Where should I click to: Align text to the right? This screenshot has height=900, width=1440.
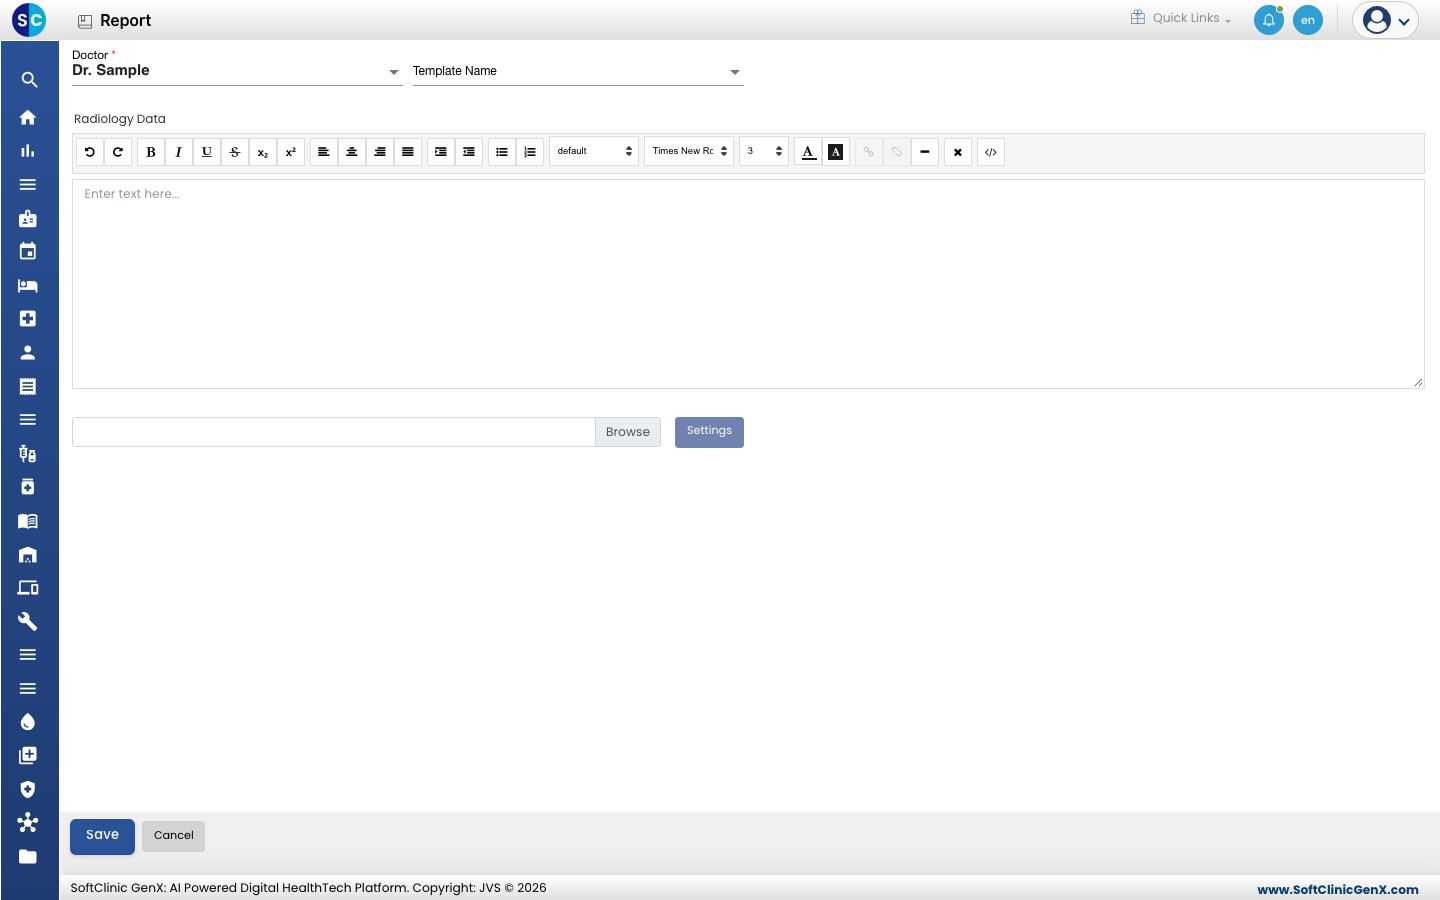(x=380, y=152)
